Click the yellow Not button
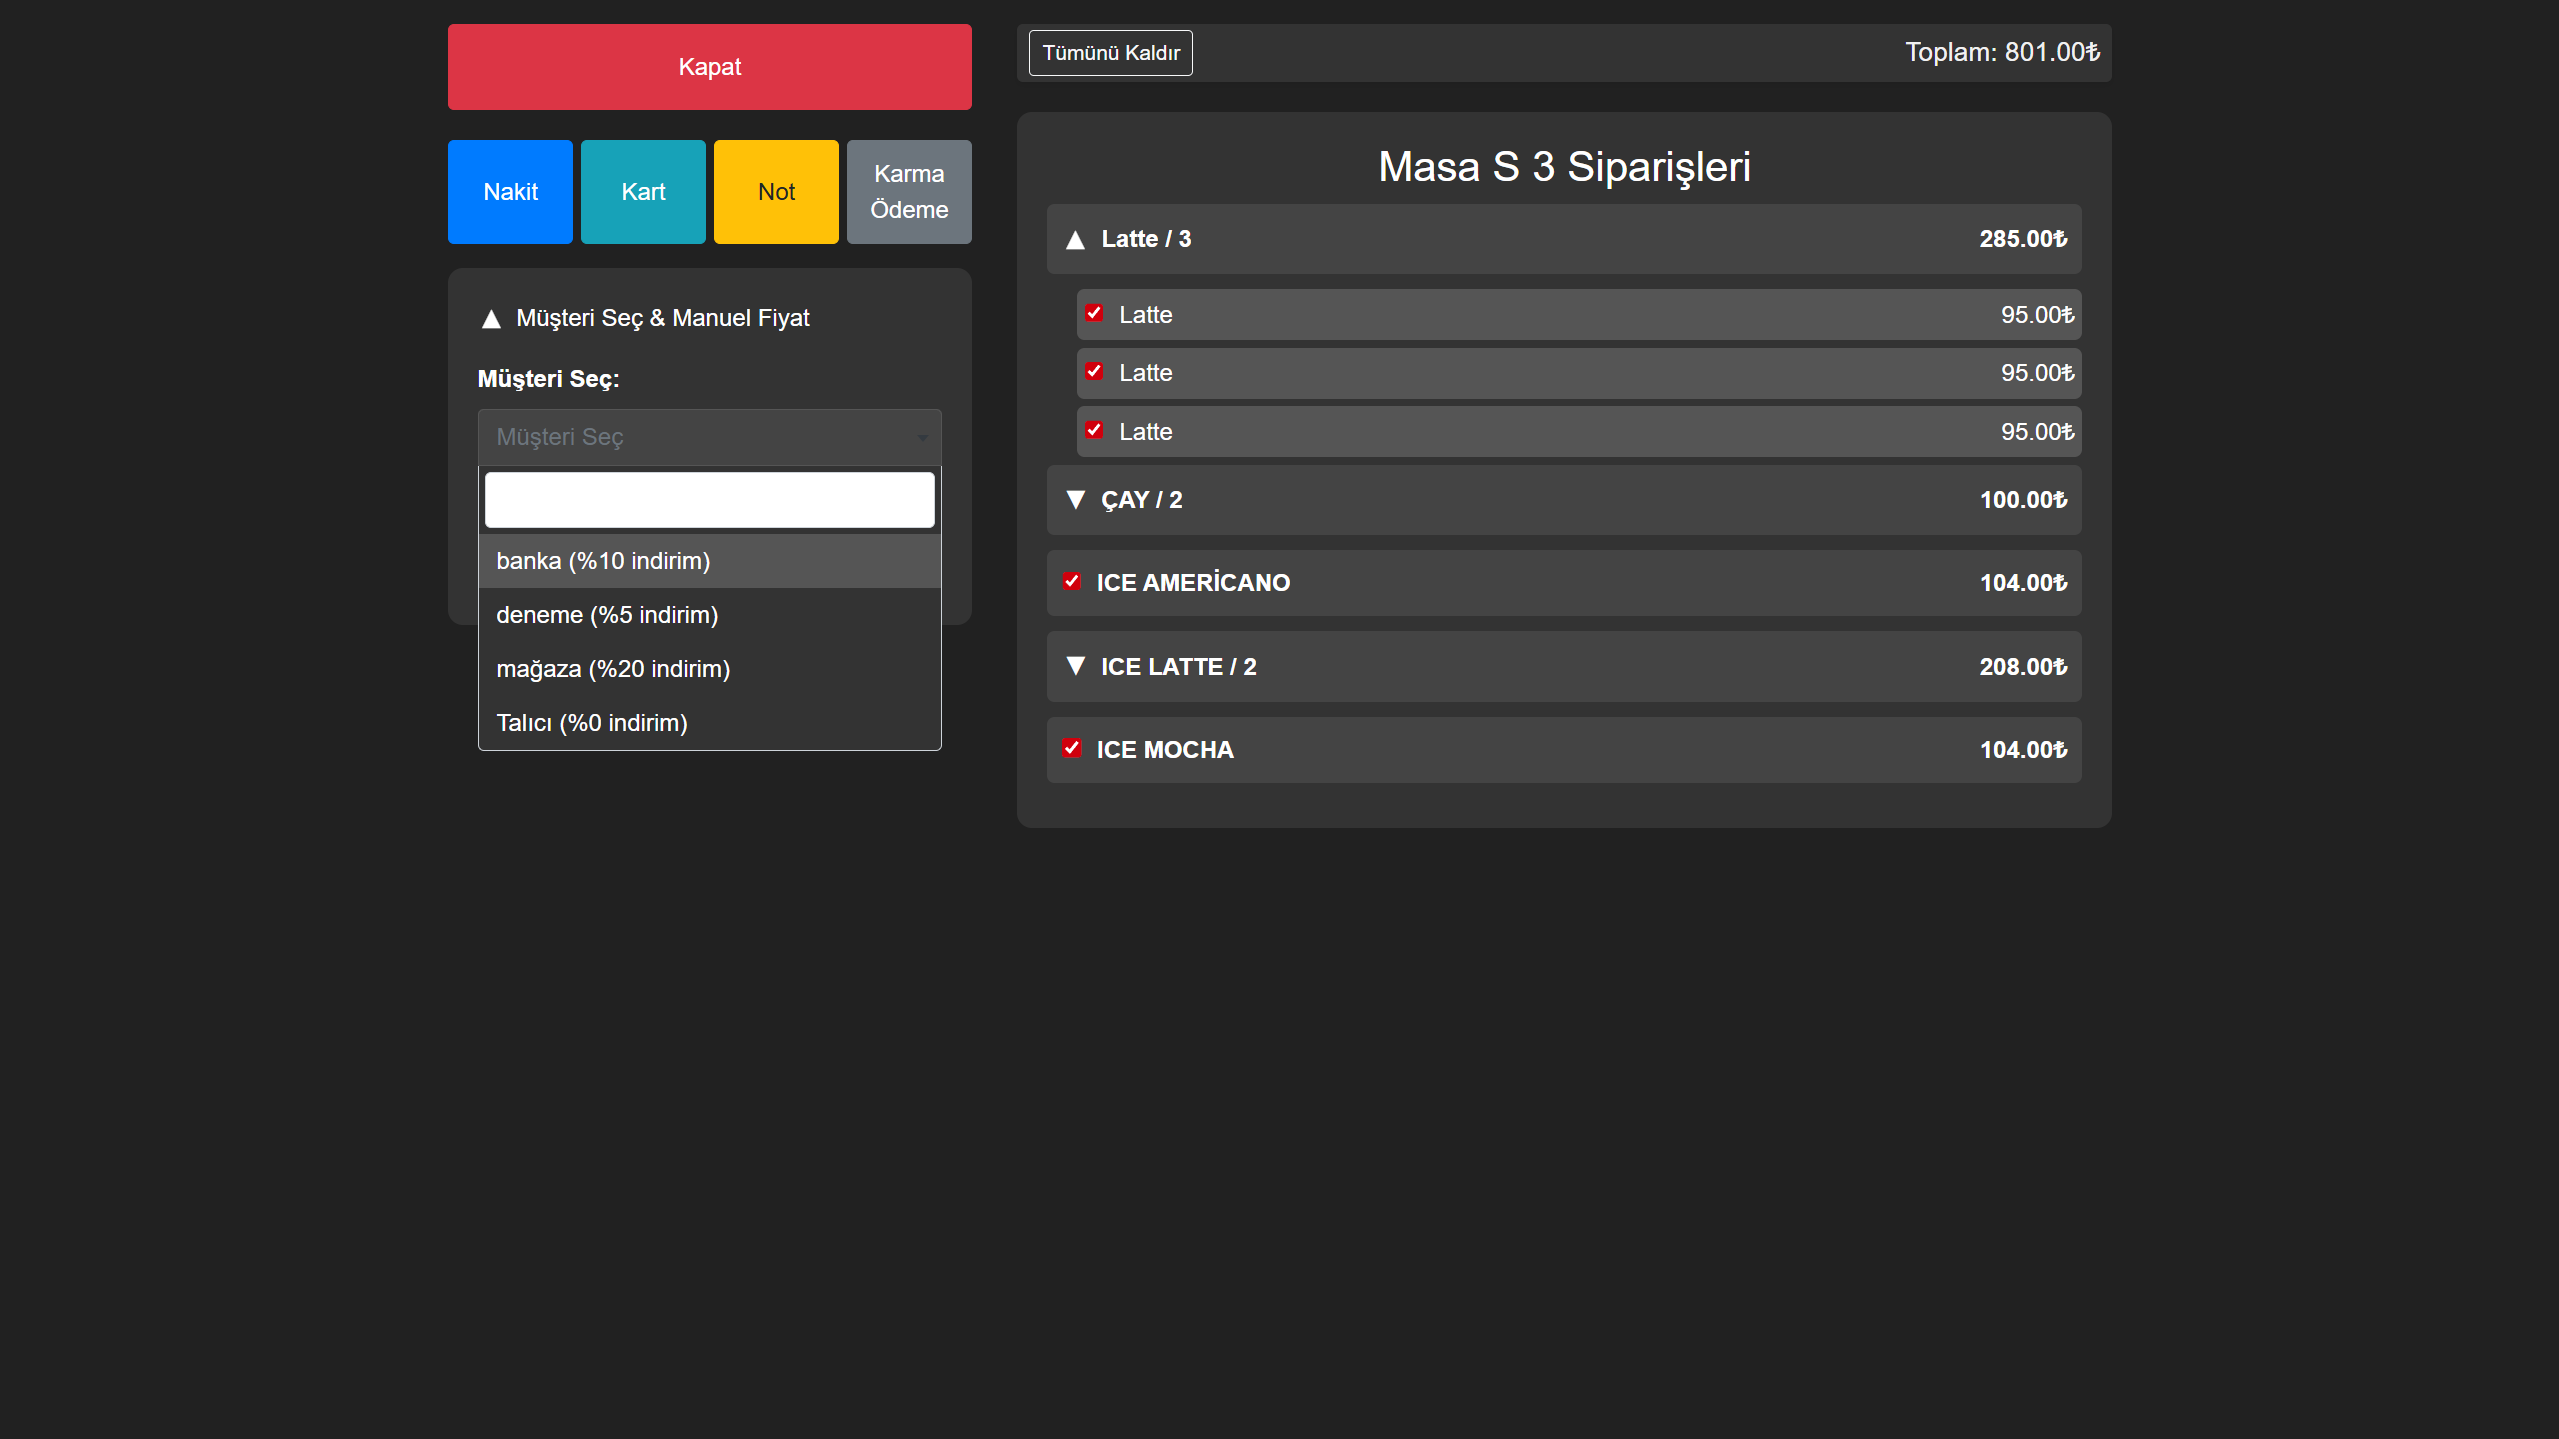 (x=776, y=192)
